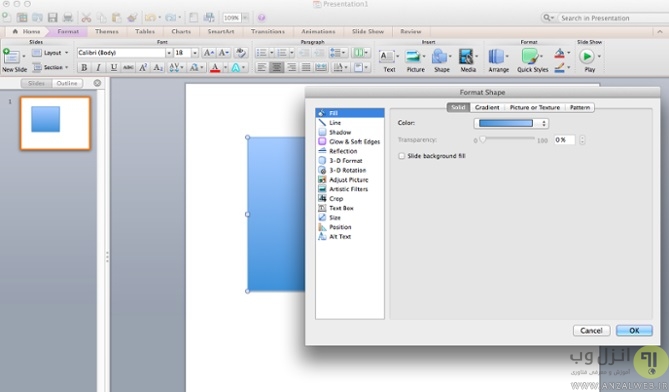Select Line in Format Shape list
669x392 pixels.
(x=350, y=123)
